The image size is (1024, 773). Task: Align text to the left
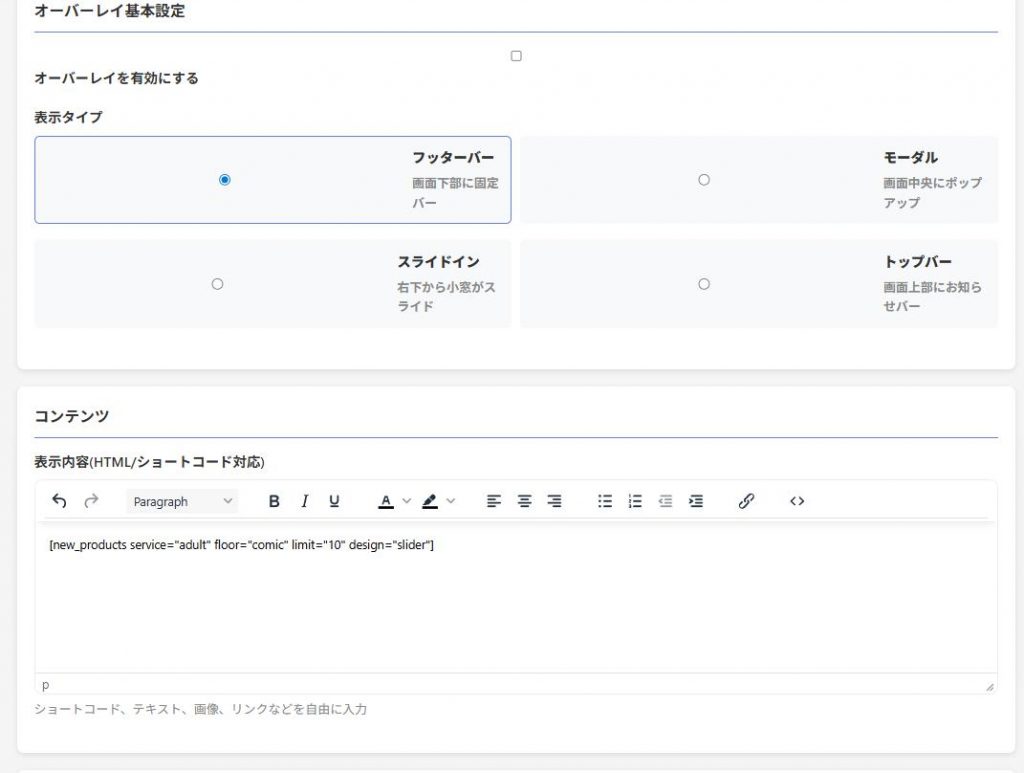[x=493, y=501]
